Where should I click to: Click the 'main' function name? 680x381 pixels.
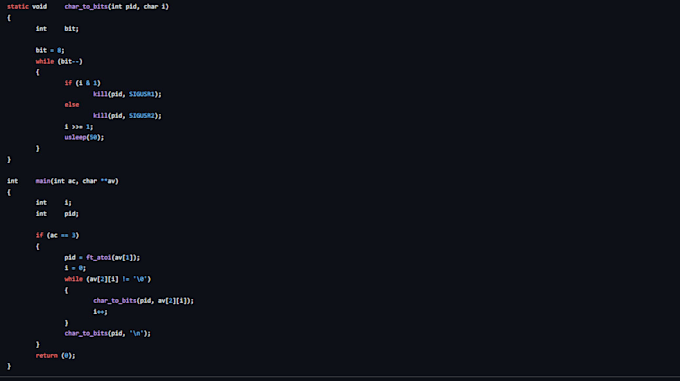point(43,181)
